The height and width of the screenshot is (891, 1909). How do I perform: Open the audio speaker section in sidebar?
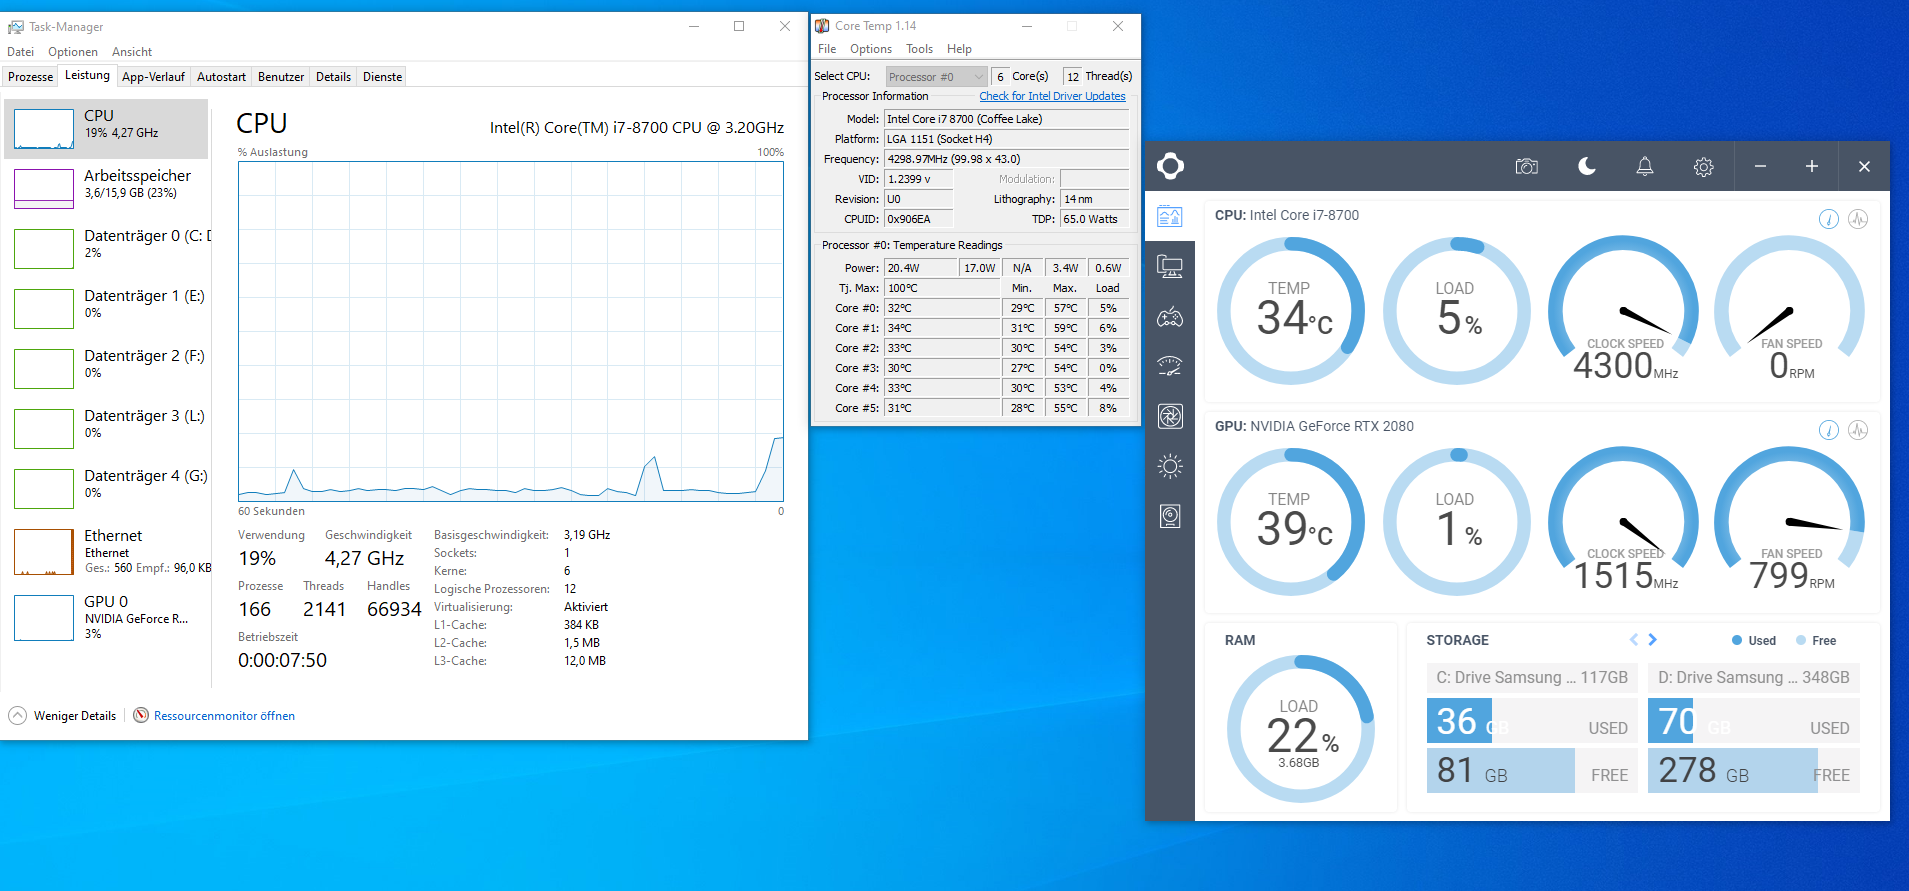pyautogui.click(x=1170, y=516)
